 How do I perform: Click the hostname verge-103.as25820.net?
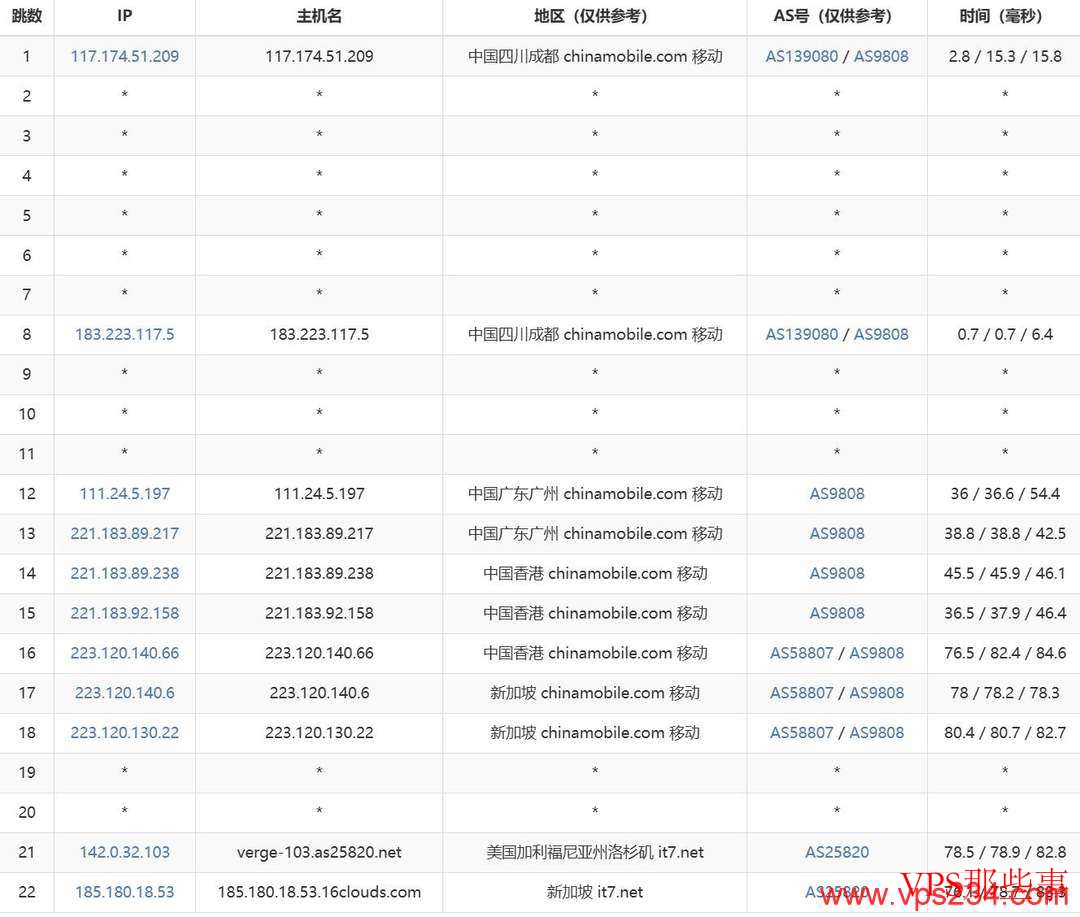(319, 852)
